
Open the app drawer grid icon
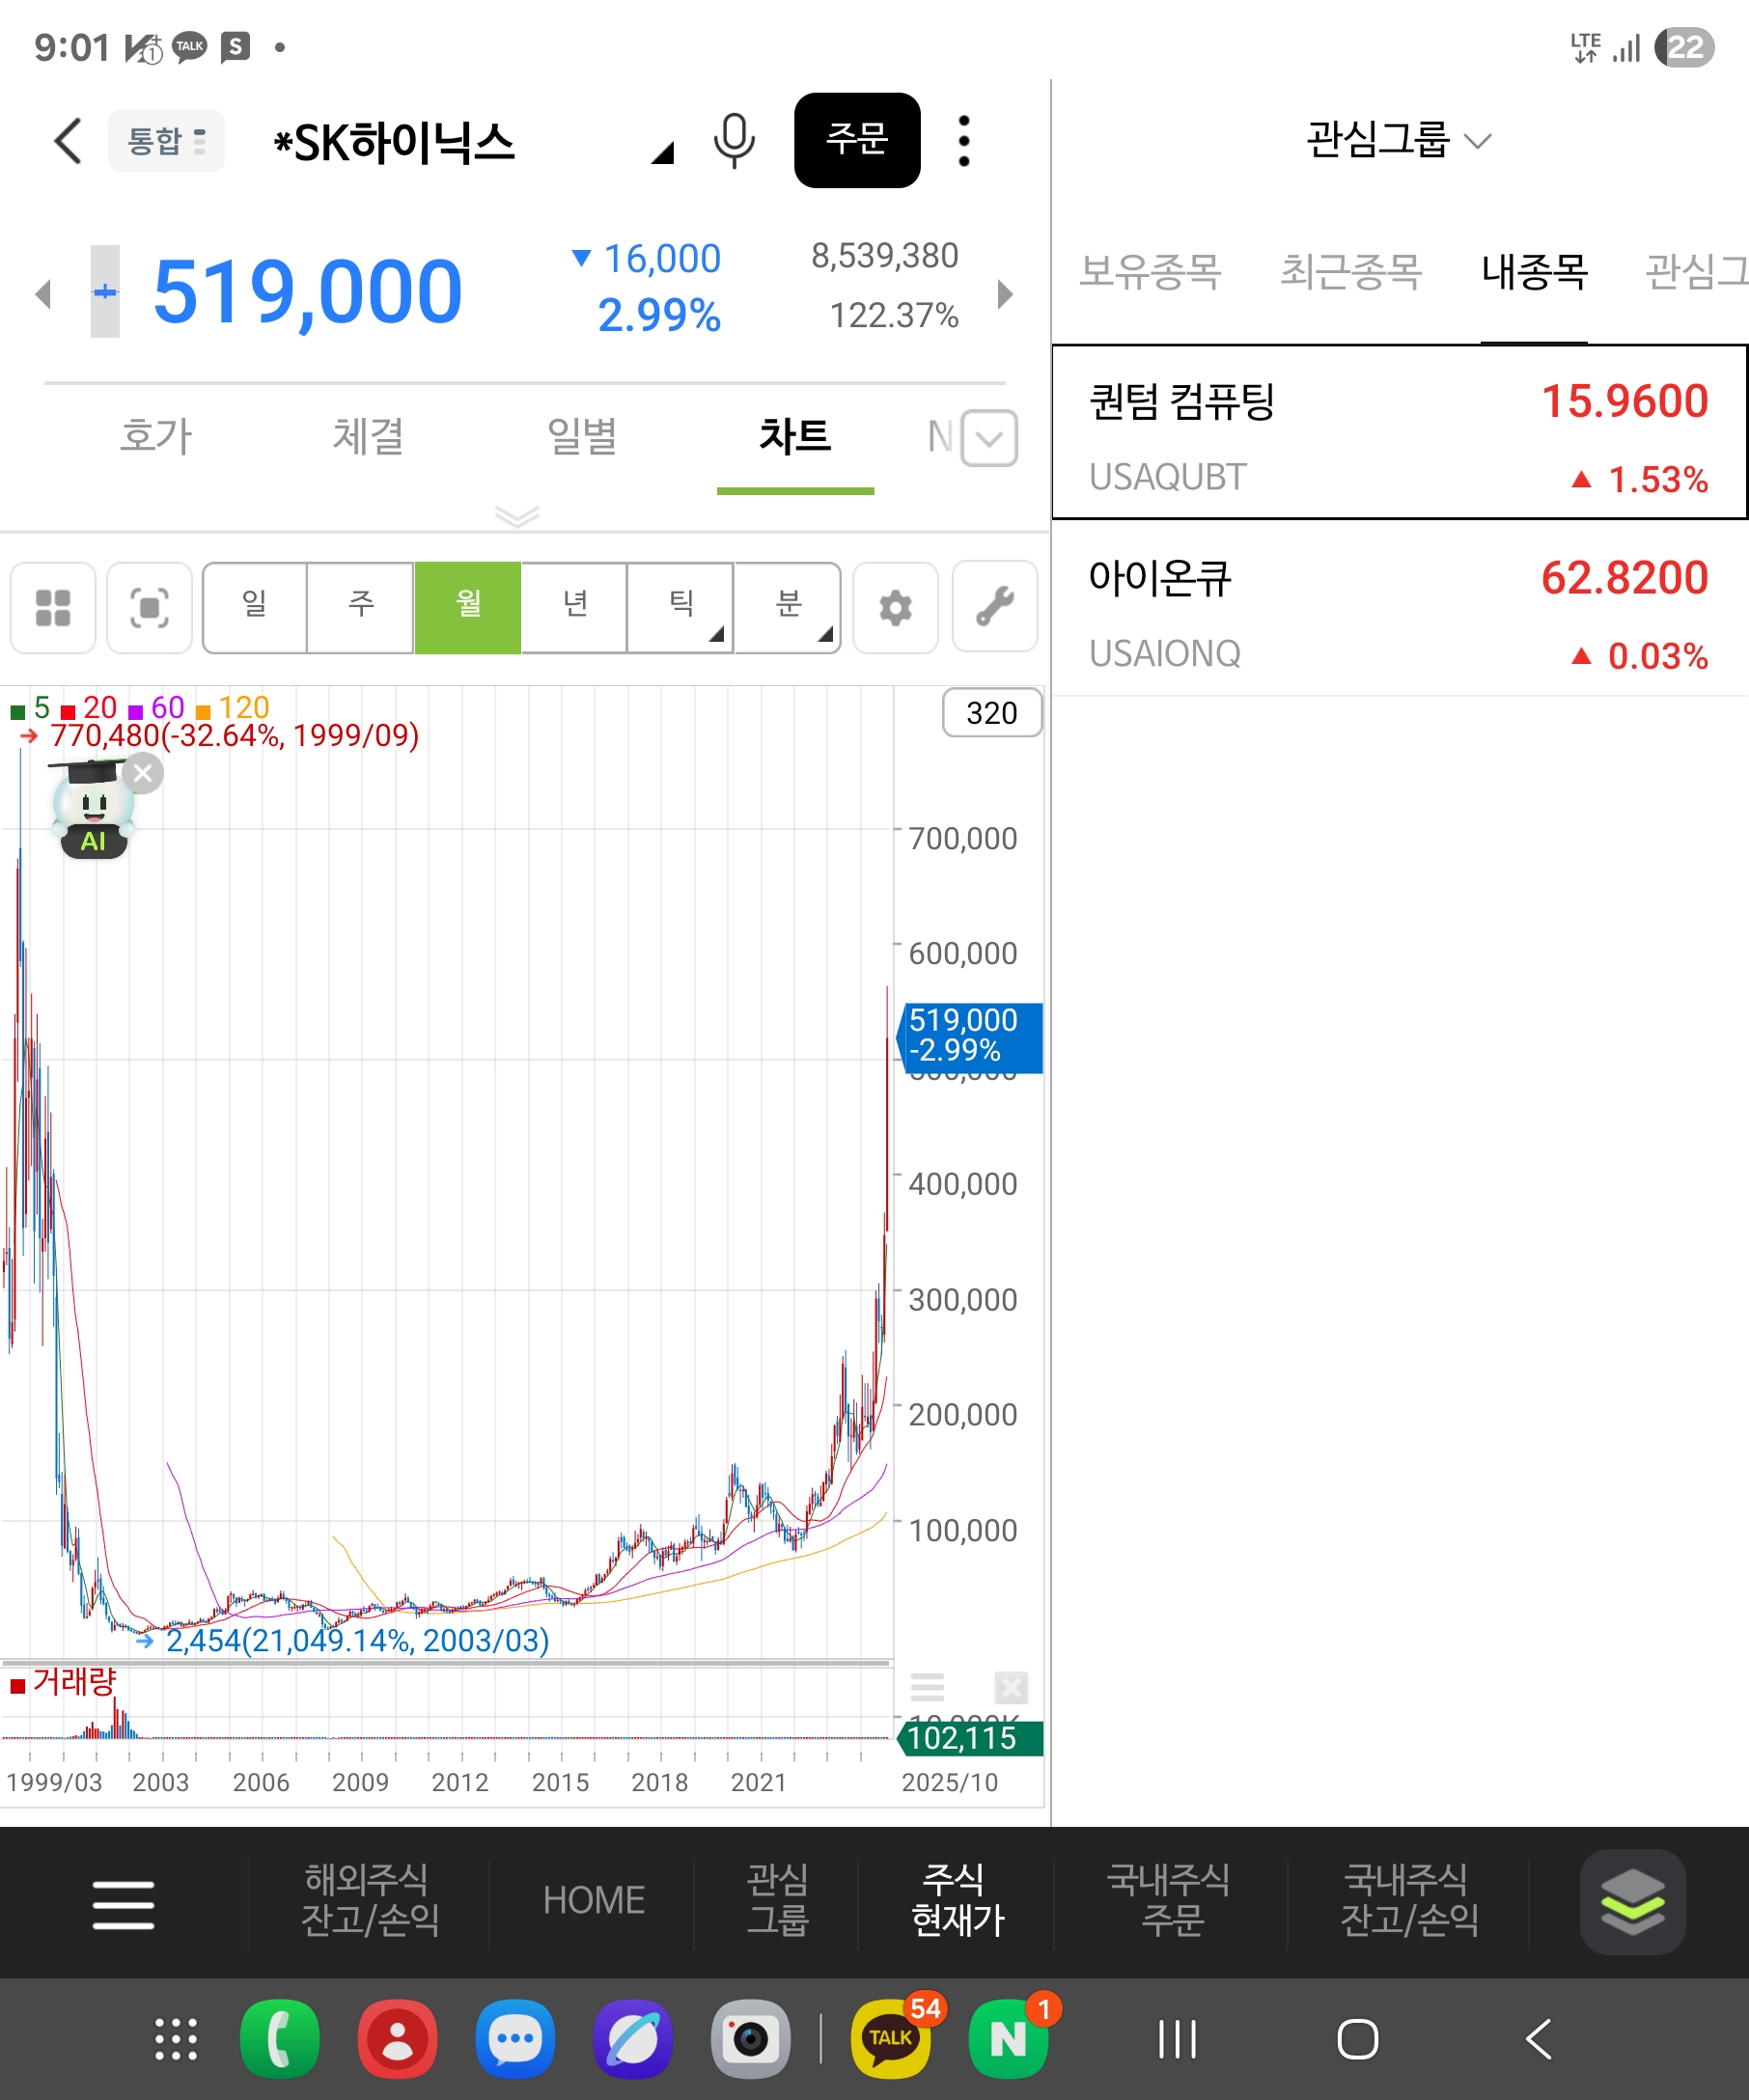pyautogui.click(x=176, y=2039)
